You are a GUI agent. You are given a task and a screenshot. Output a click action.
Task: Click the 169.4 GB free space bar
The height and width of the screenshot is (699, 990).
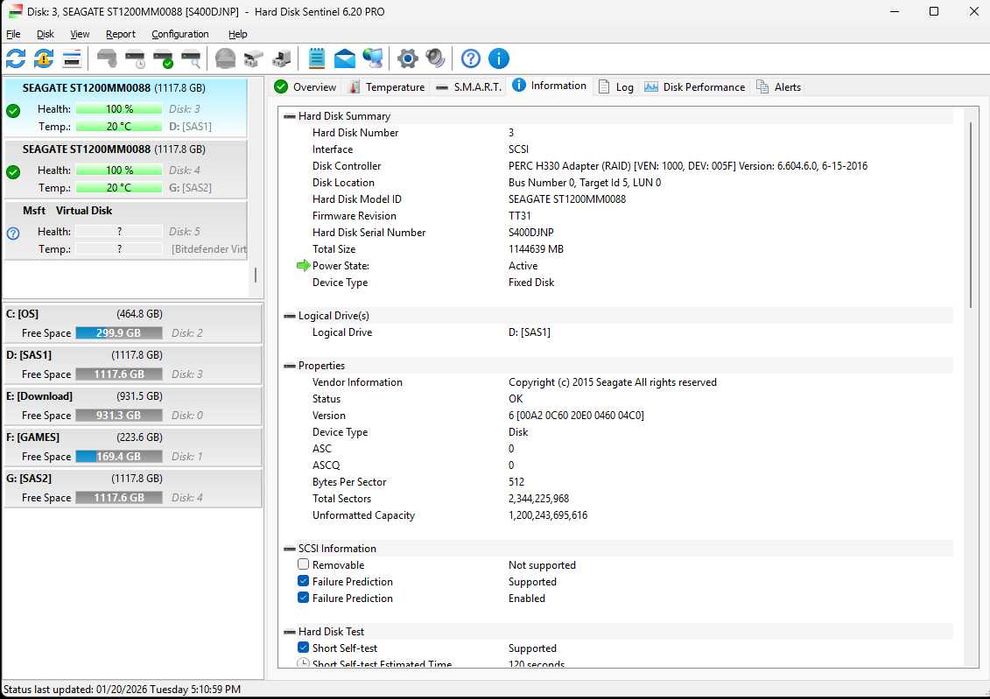point(119,456)
